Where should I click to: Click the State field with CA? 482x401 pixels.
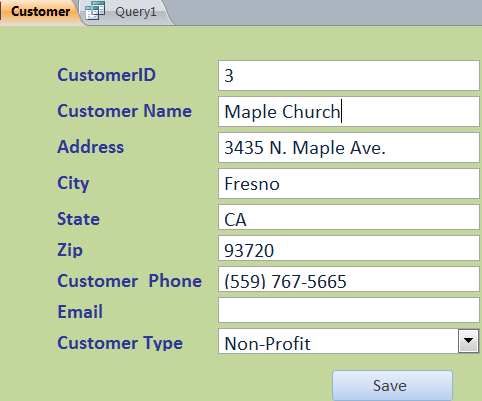[x=349, y=217]
